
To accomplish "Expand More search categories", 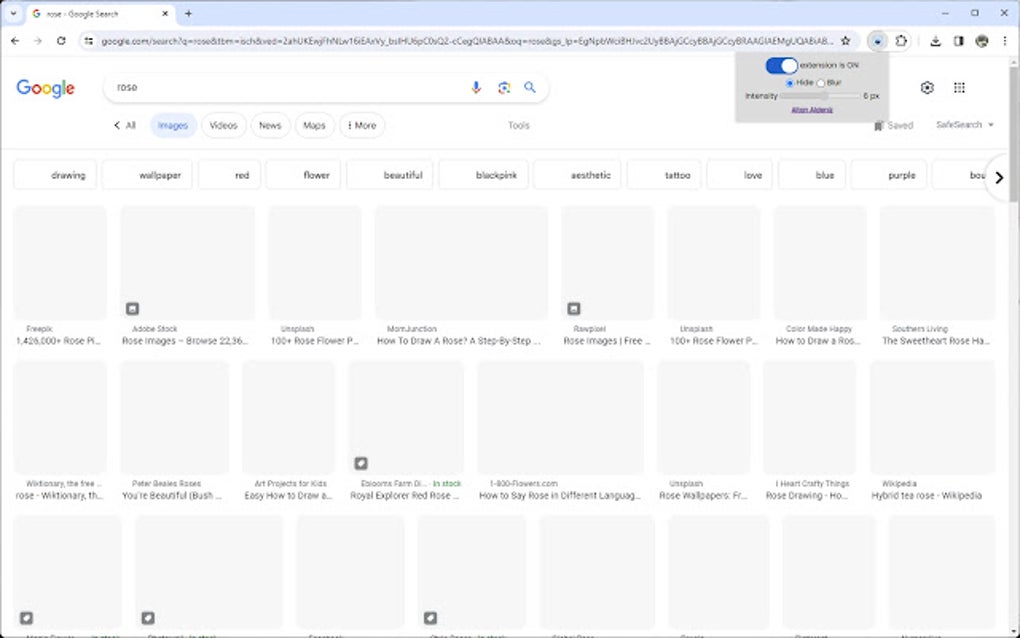I will tap(362, 125).
